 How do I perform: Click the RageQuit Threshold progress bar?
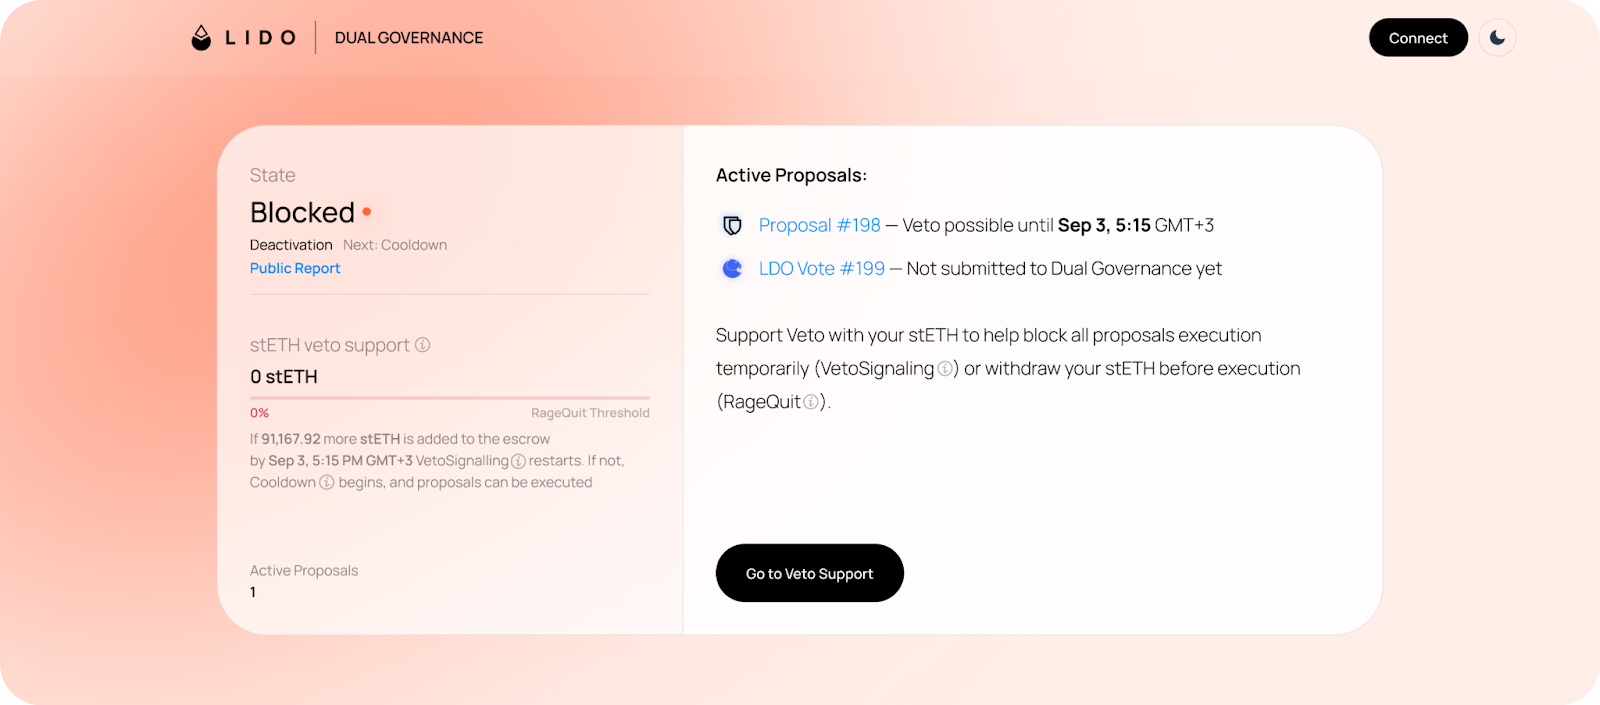click(x=449, y=398)
